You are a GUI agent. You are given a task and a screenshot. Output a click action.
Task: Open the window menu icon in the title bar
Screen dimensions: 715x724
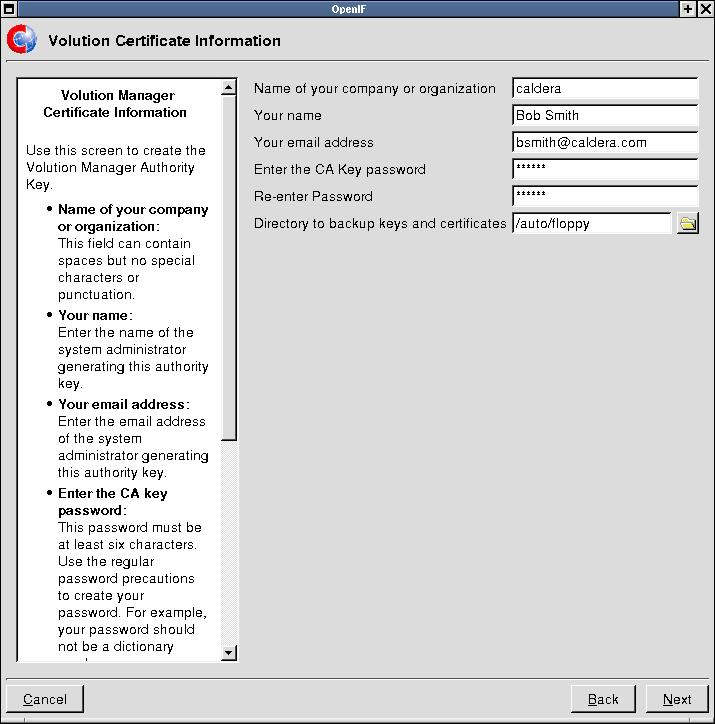pos(8,8)
